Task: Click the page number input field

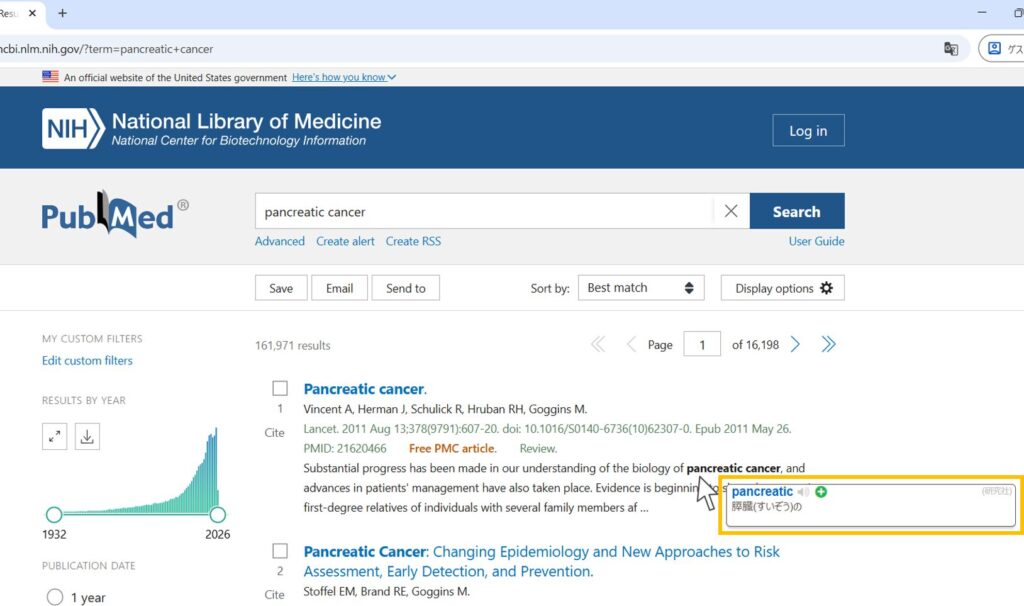Action: point(702,345)
